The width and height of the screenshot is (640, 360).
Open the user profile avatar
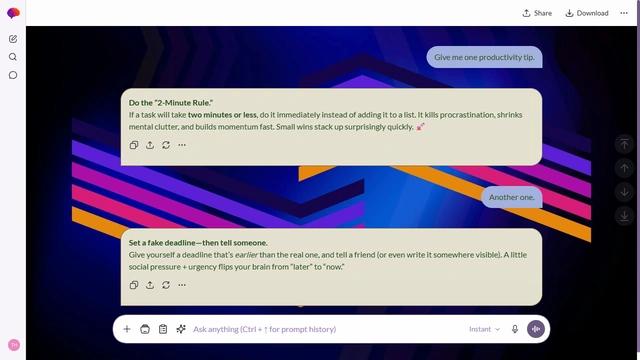(x=14, y=345)
